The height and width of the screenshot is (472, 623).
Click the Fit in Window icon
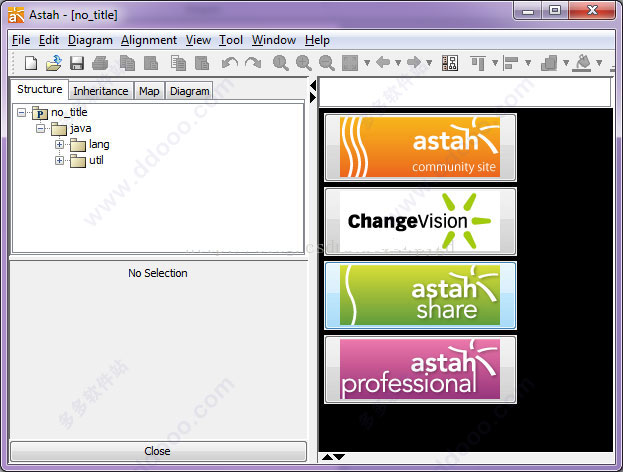(x=350, y=63)
